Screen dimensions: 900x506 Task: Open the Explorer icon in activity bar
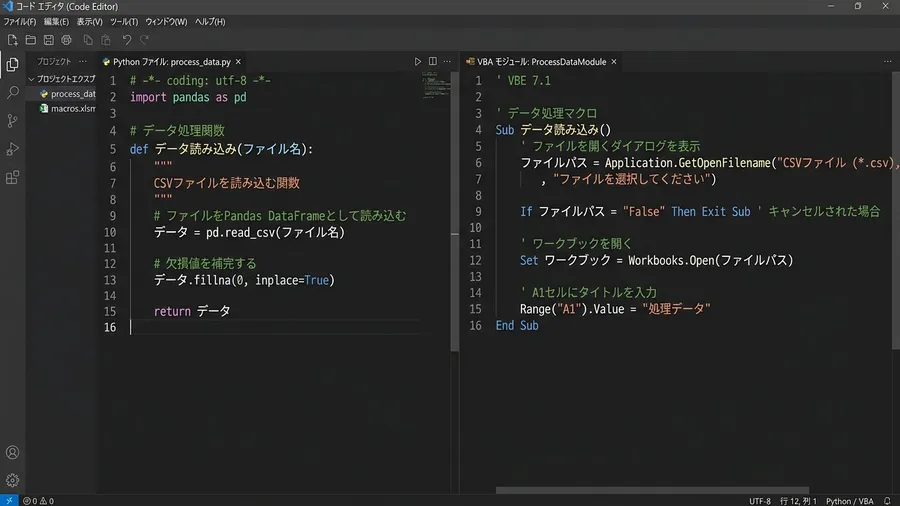coord(12,64)
